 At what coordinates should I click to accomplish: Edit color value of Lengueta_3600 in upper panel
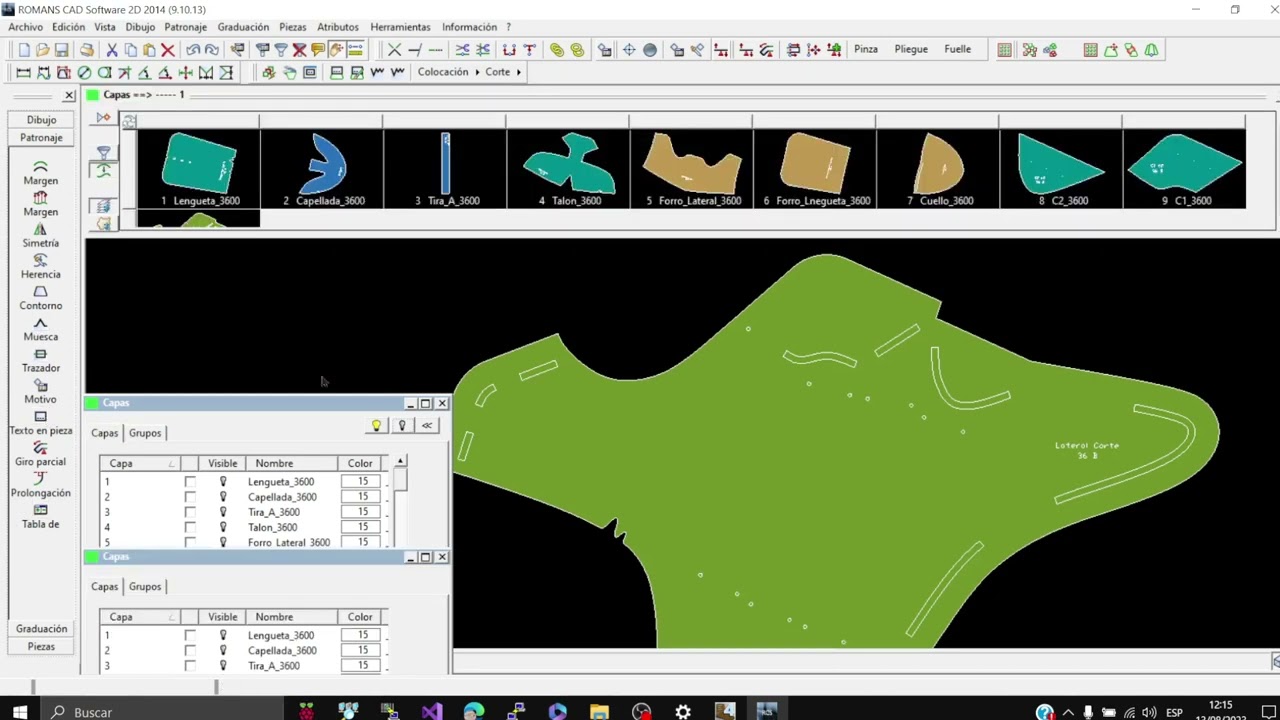[363, 482]
